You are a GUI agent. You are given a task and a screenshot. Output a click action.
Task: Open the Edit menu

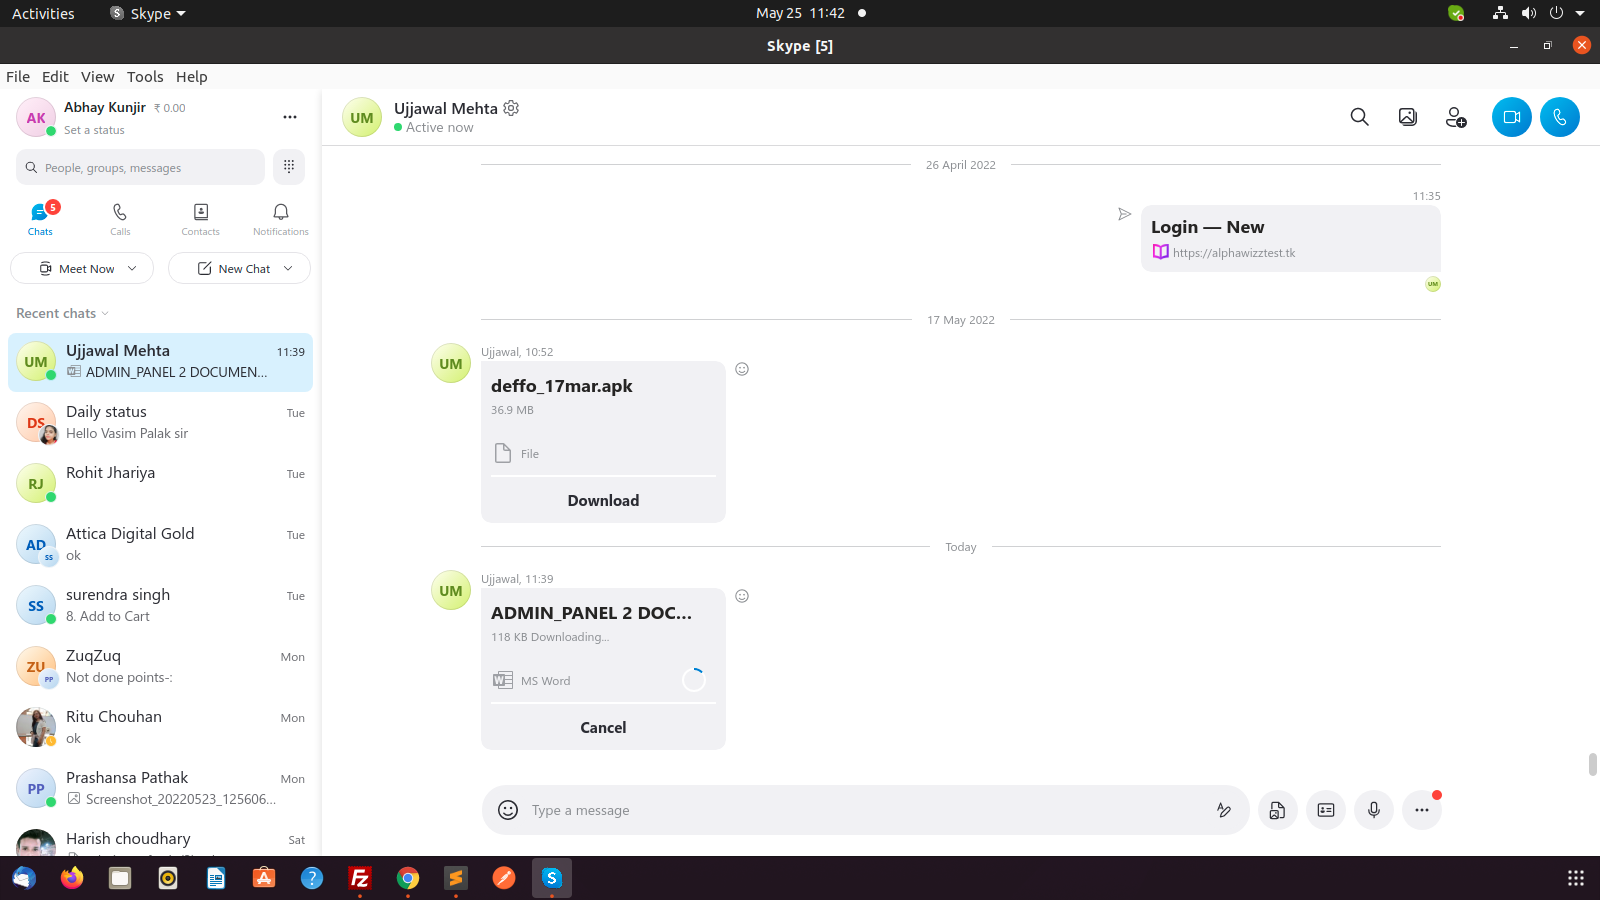pyautogui.click(x=55, y=77)
